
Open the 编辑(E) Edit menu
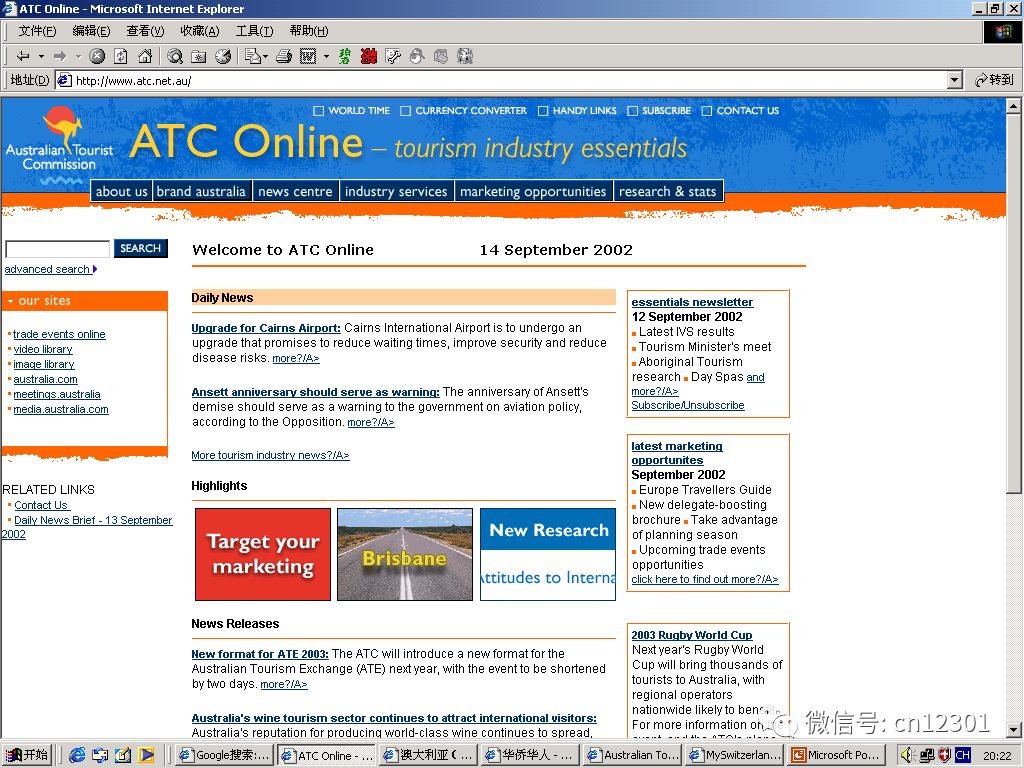(x=91, y=31)
